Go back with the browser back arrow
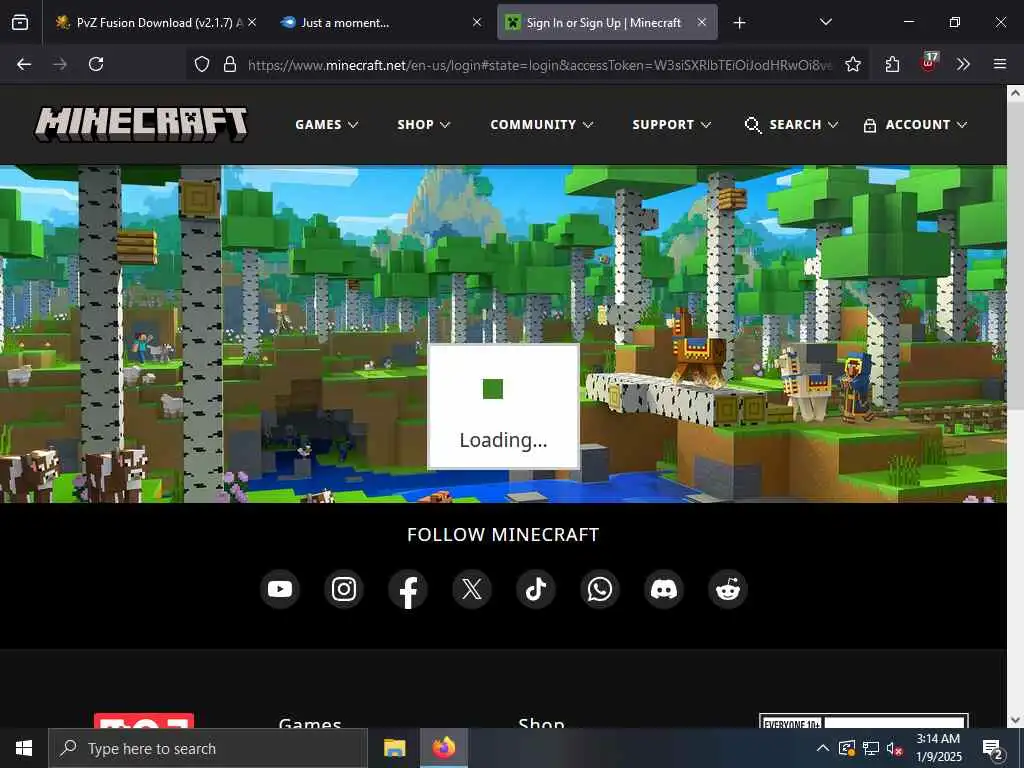1024x768 pixels. [24, 64]
